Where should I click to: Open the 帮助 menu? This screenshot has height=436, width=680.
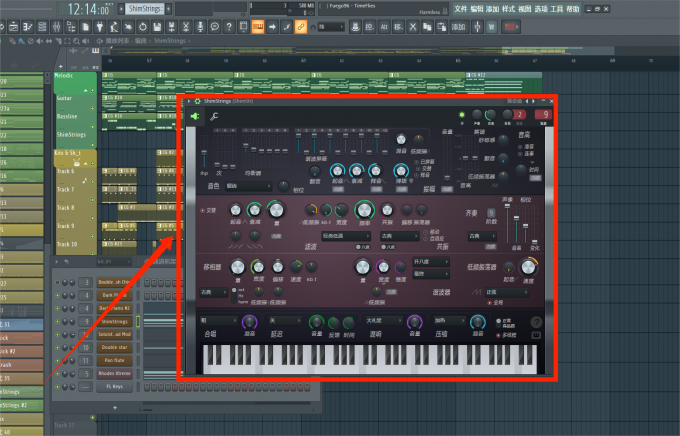572,9
